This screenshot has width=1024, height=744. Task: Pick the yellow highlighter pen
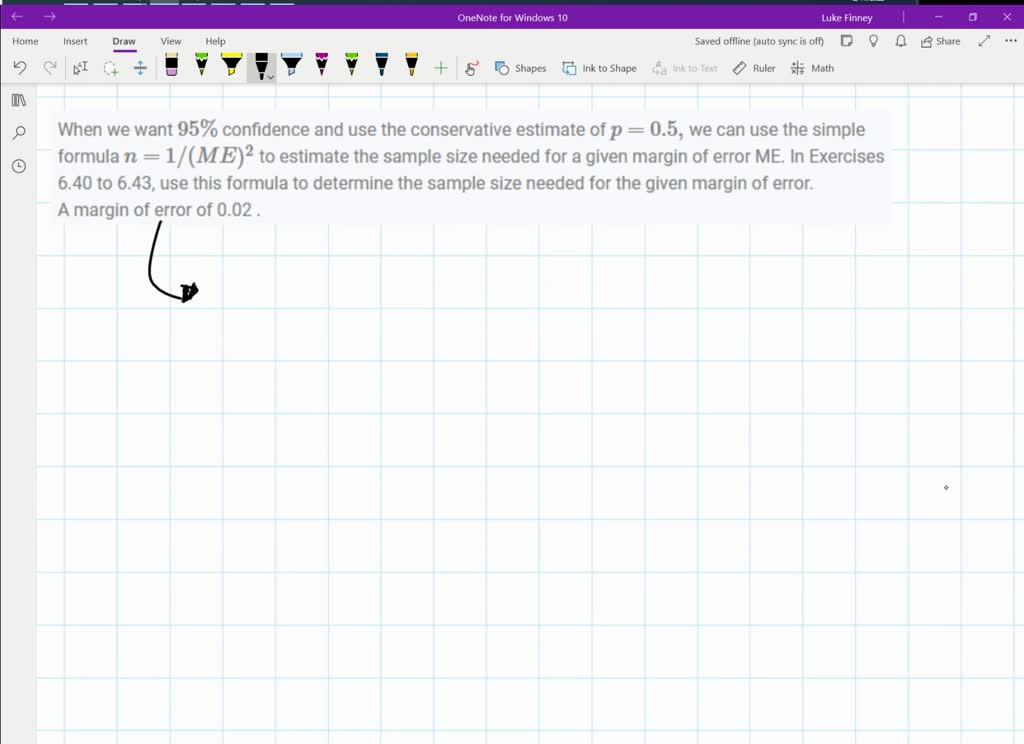point(231,66)
